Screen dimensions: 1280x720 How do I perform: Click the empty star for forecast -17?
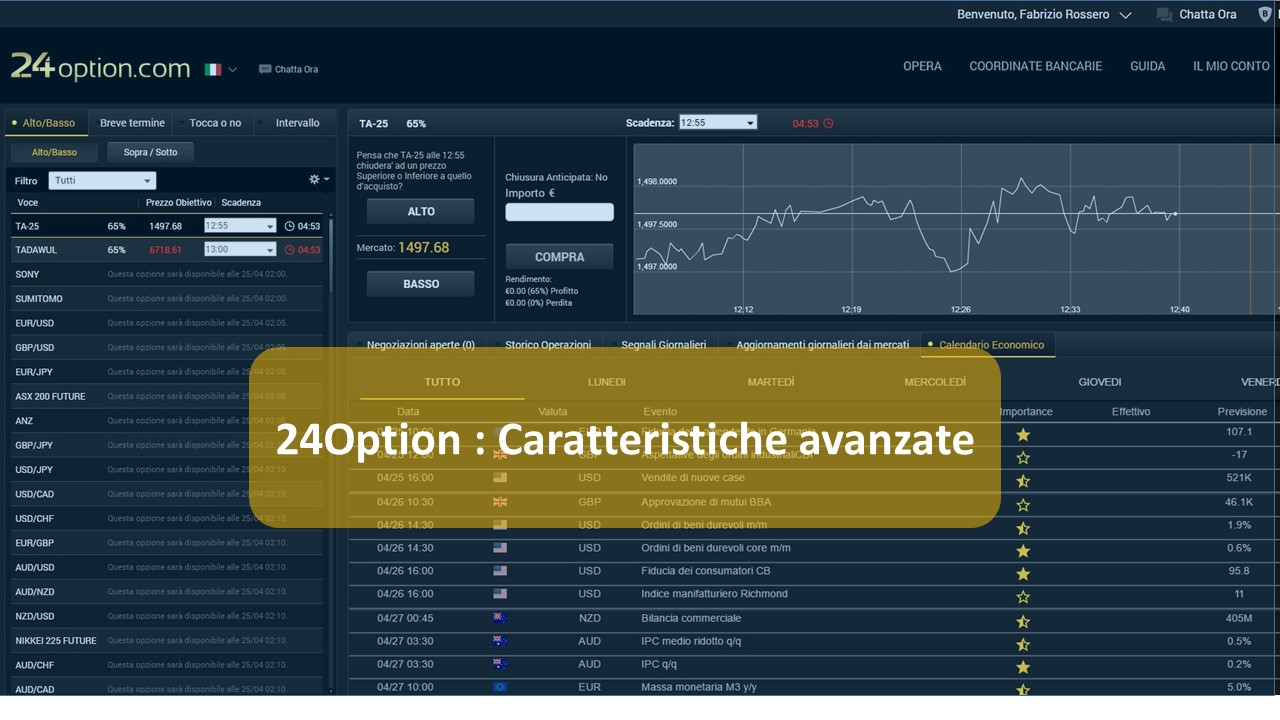1023,458
